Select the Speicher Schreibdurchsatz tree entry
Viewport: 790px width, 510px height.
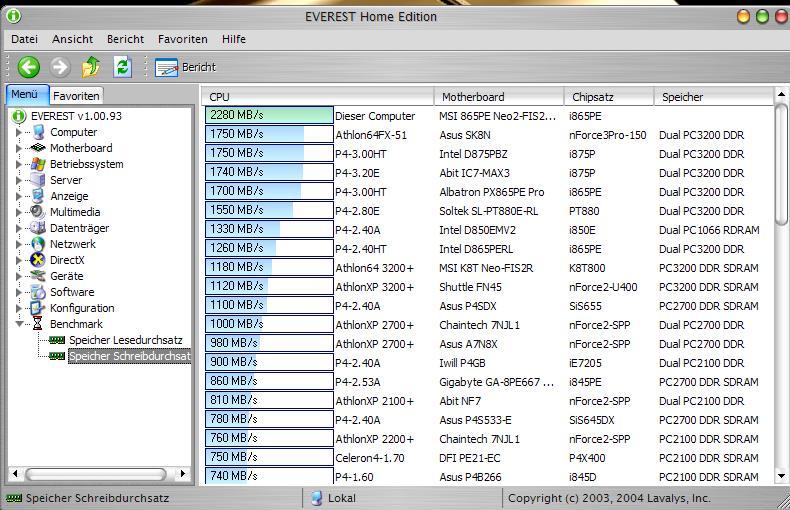click(x=129, y=356)
